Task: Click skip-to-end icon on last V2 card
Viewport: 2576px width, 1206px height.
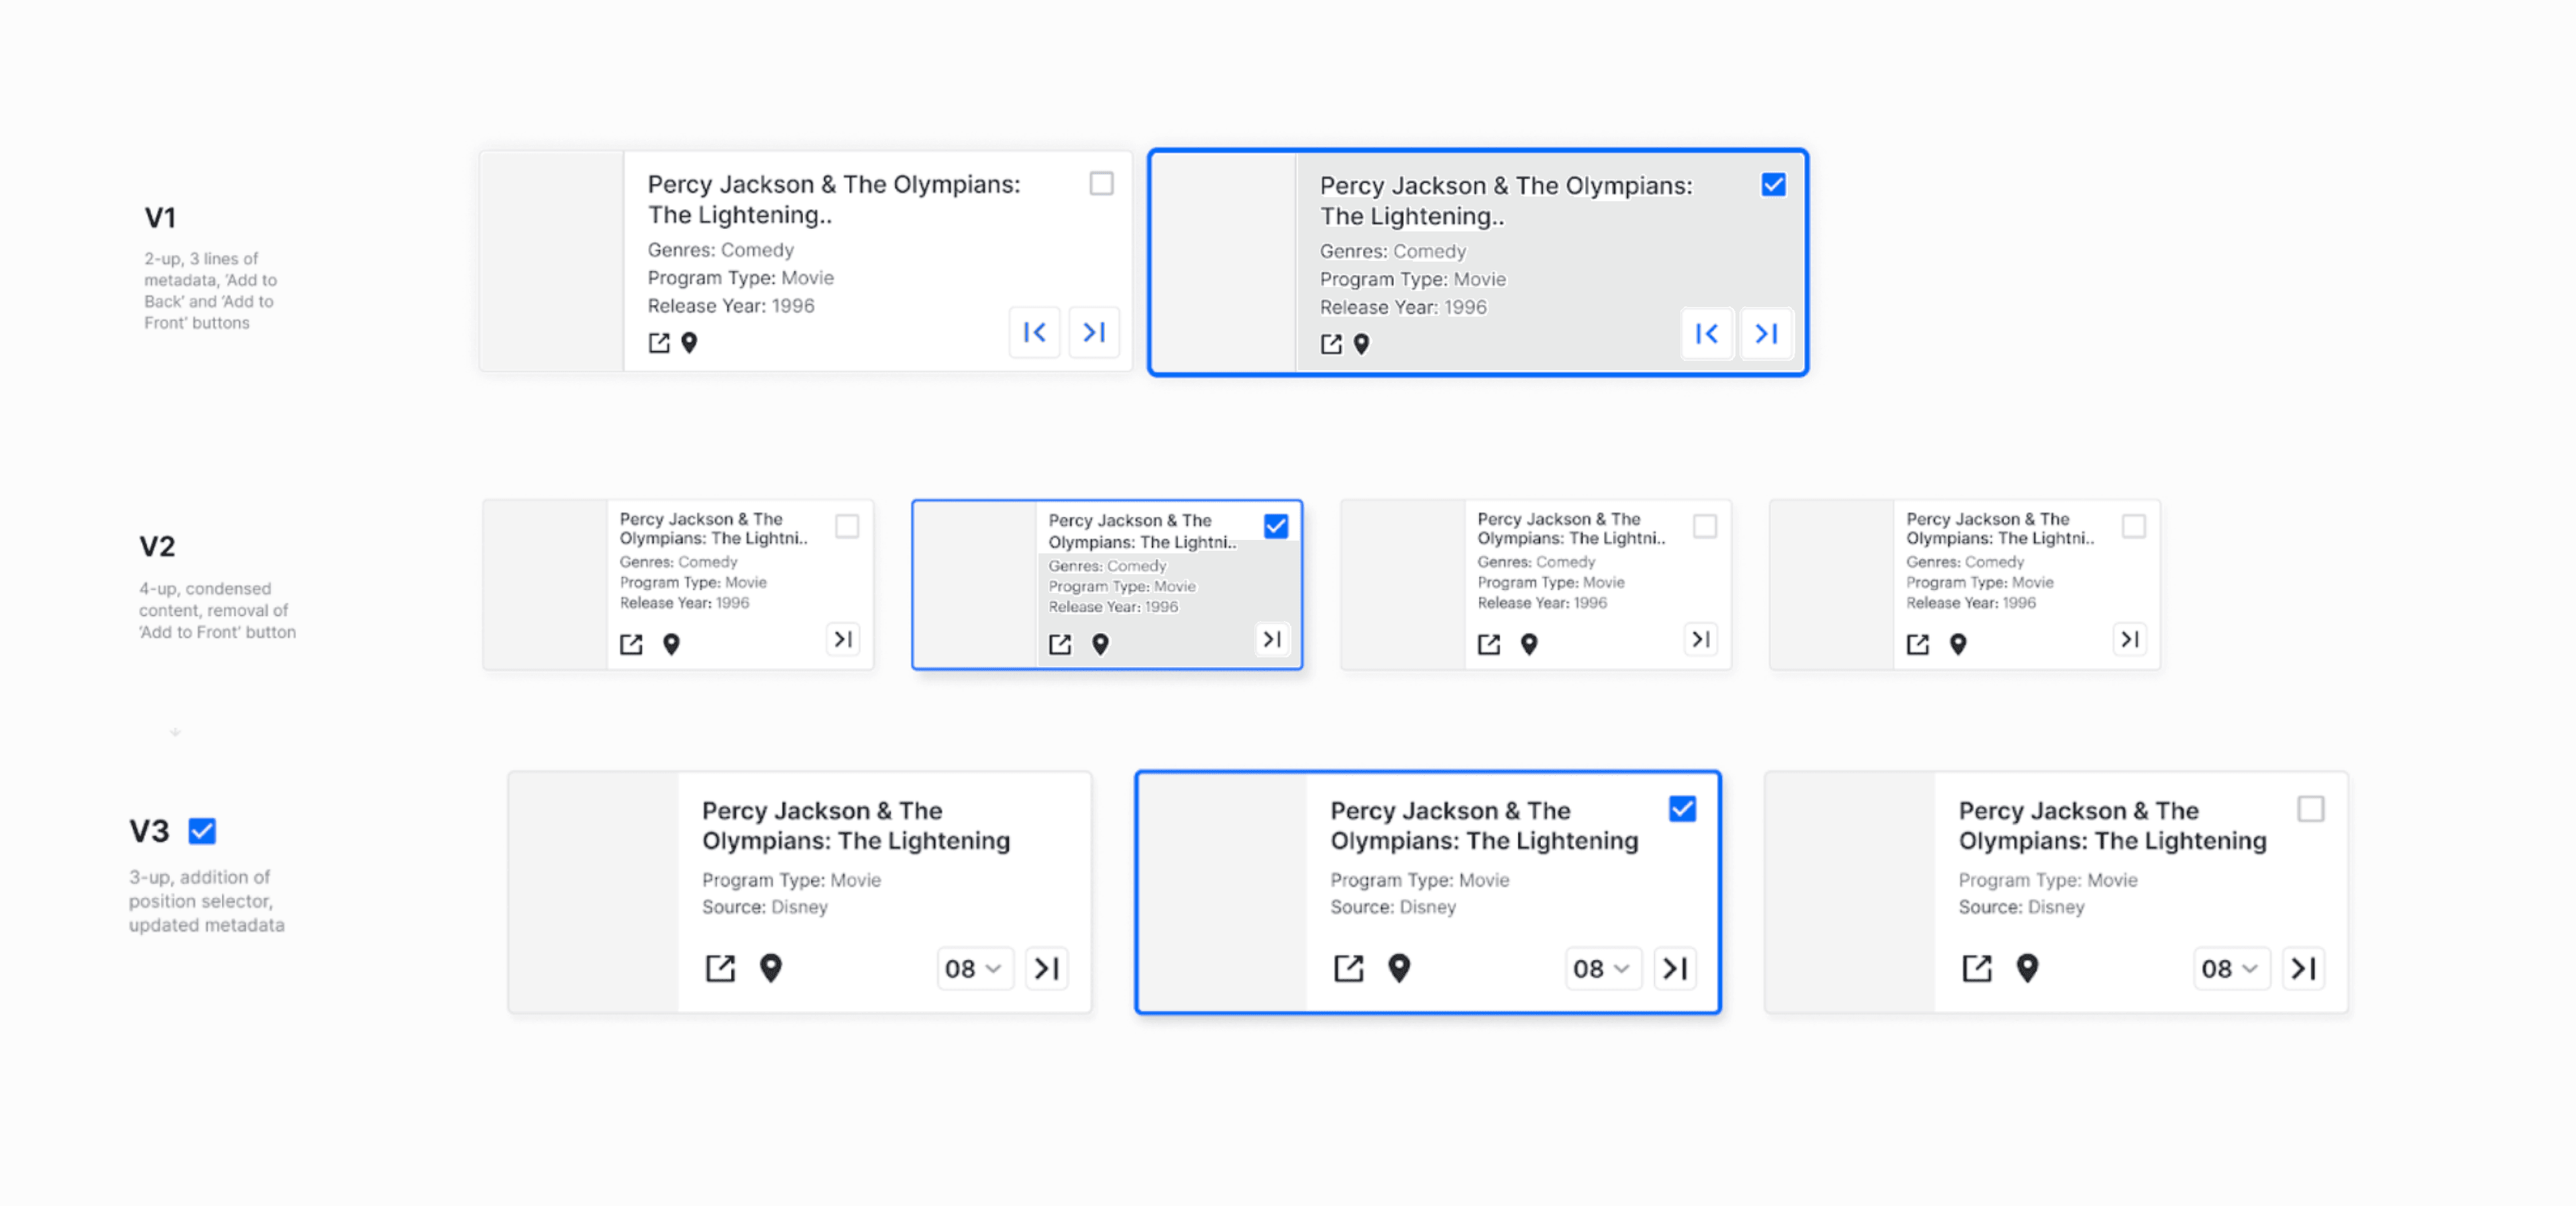Action: (2129, 639)
